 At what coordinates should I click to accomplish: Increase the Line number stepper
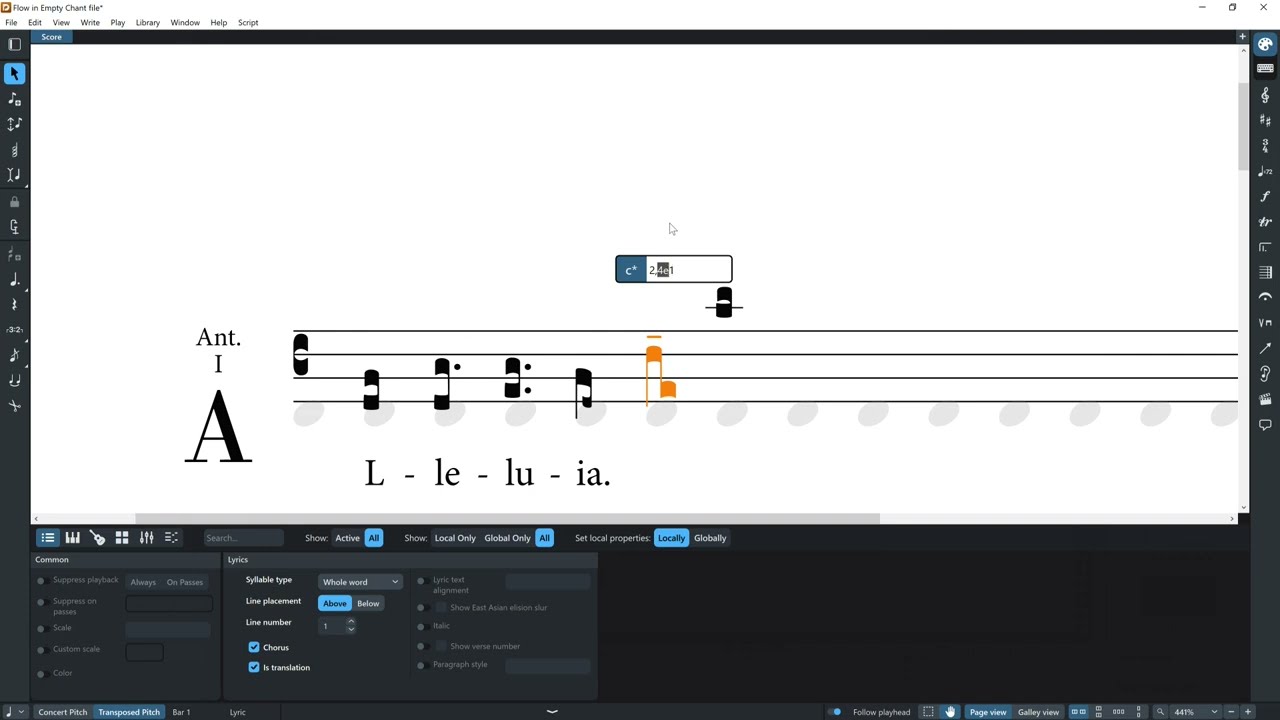click(x=351, y=621)
